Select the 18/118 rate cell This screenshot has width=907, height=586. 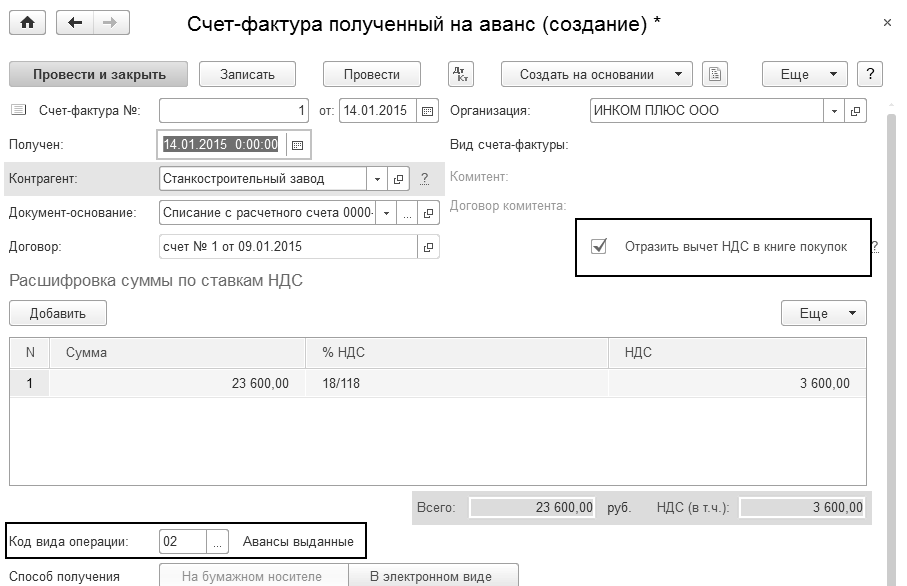coord(457,383)
